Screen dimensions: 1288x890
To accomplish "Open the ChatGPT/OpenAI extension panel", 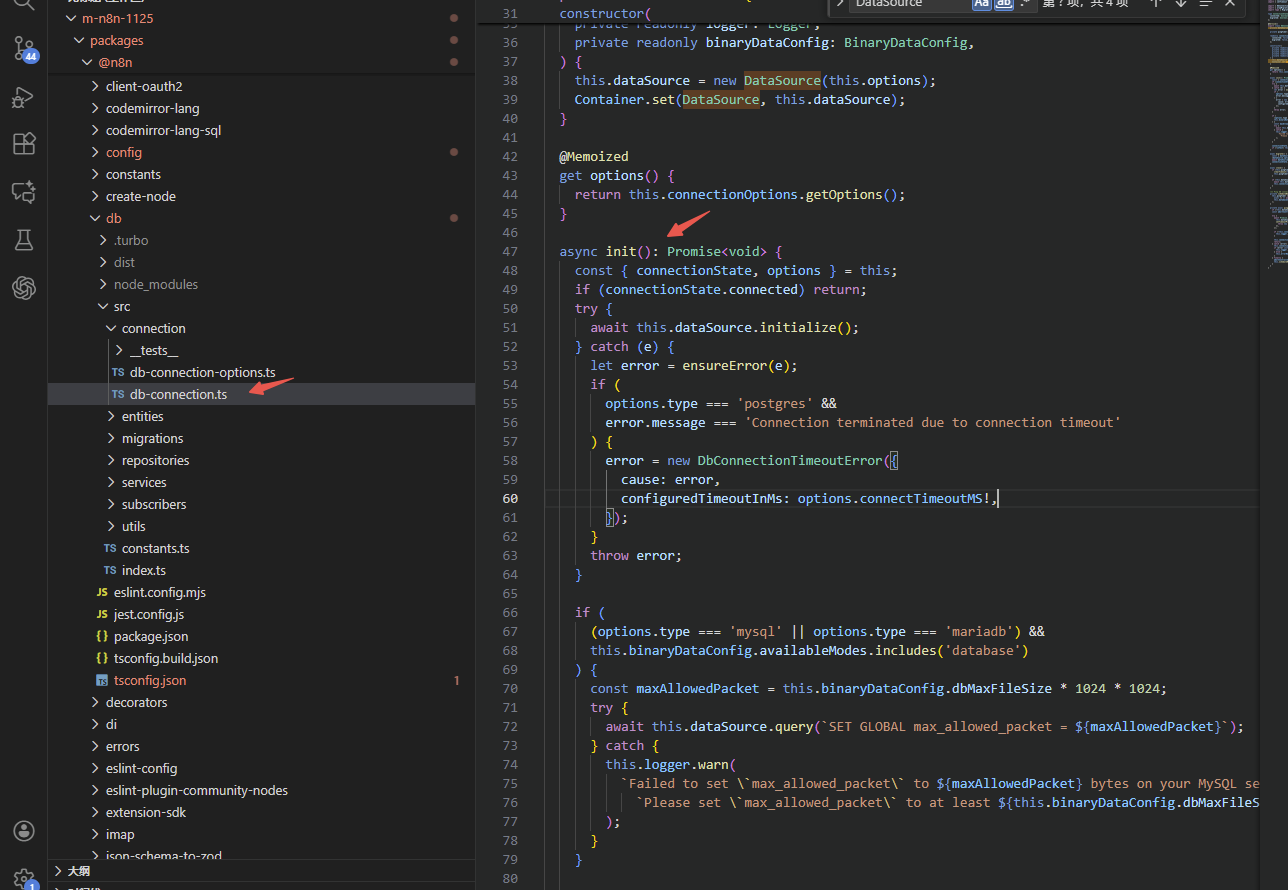I will coord(23,288).
